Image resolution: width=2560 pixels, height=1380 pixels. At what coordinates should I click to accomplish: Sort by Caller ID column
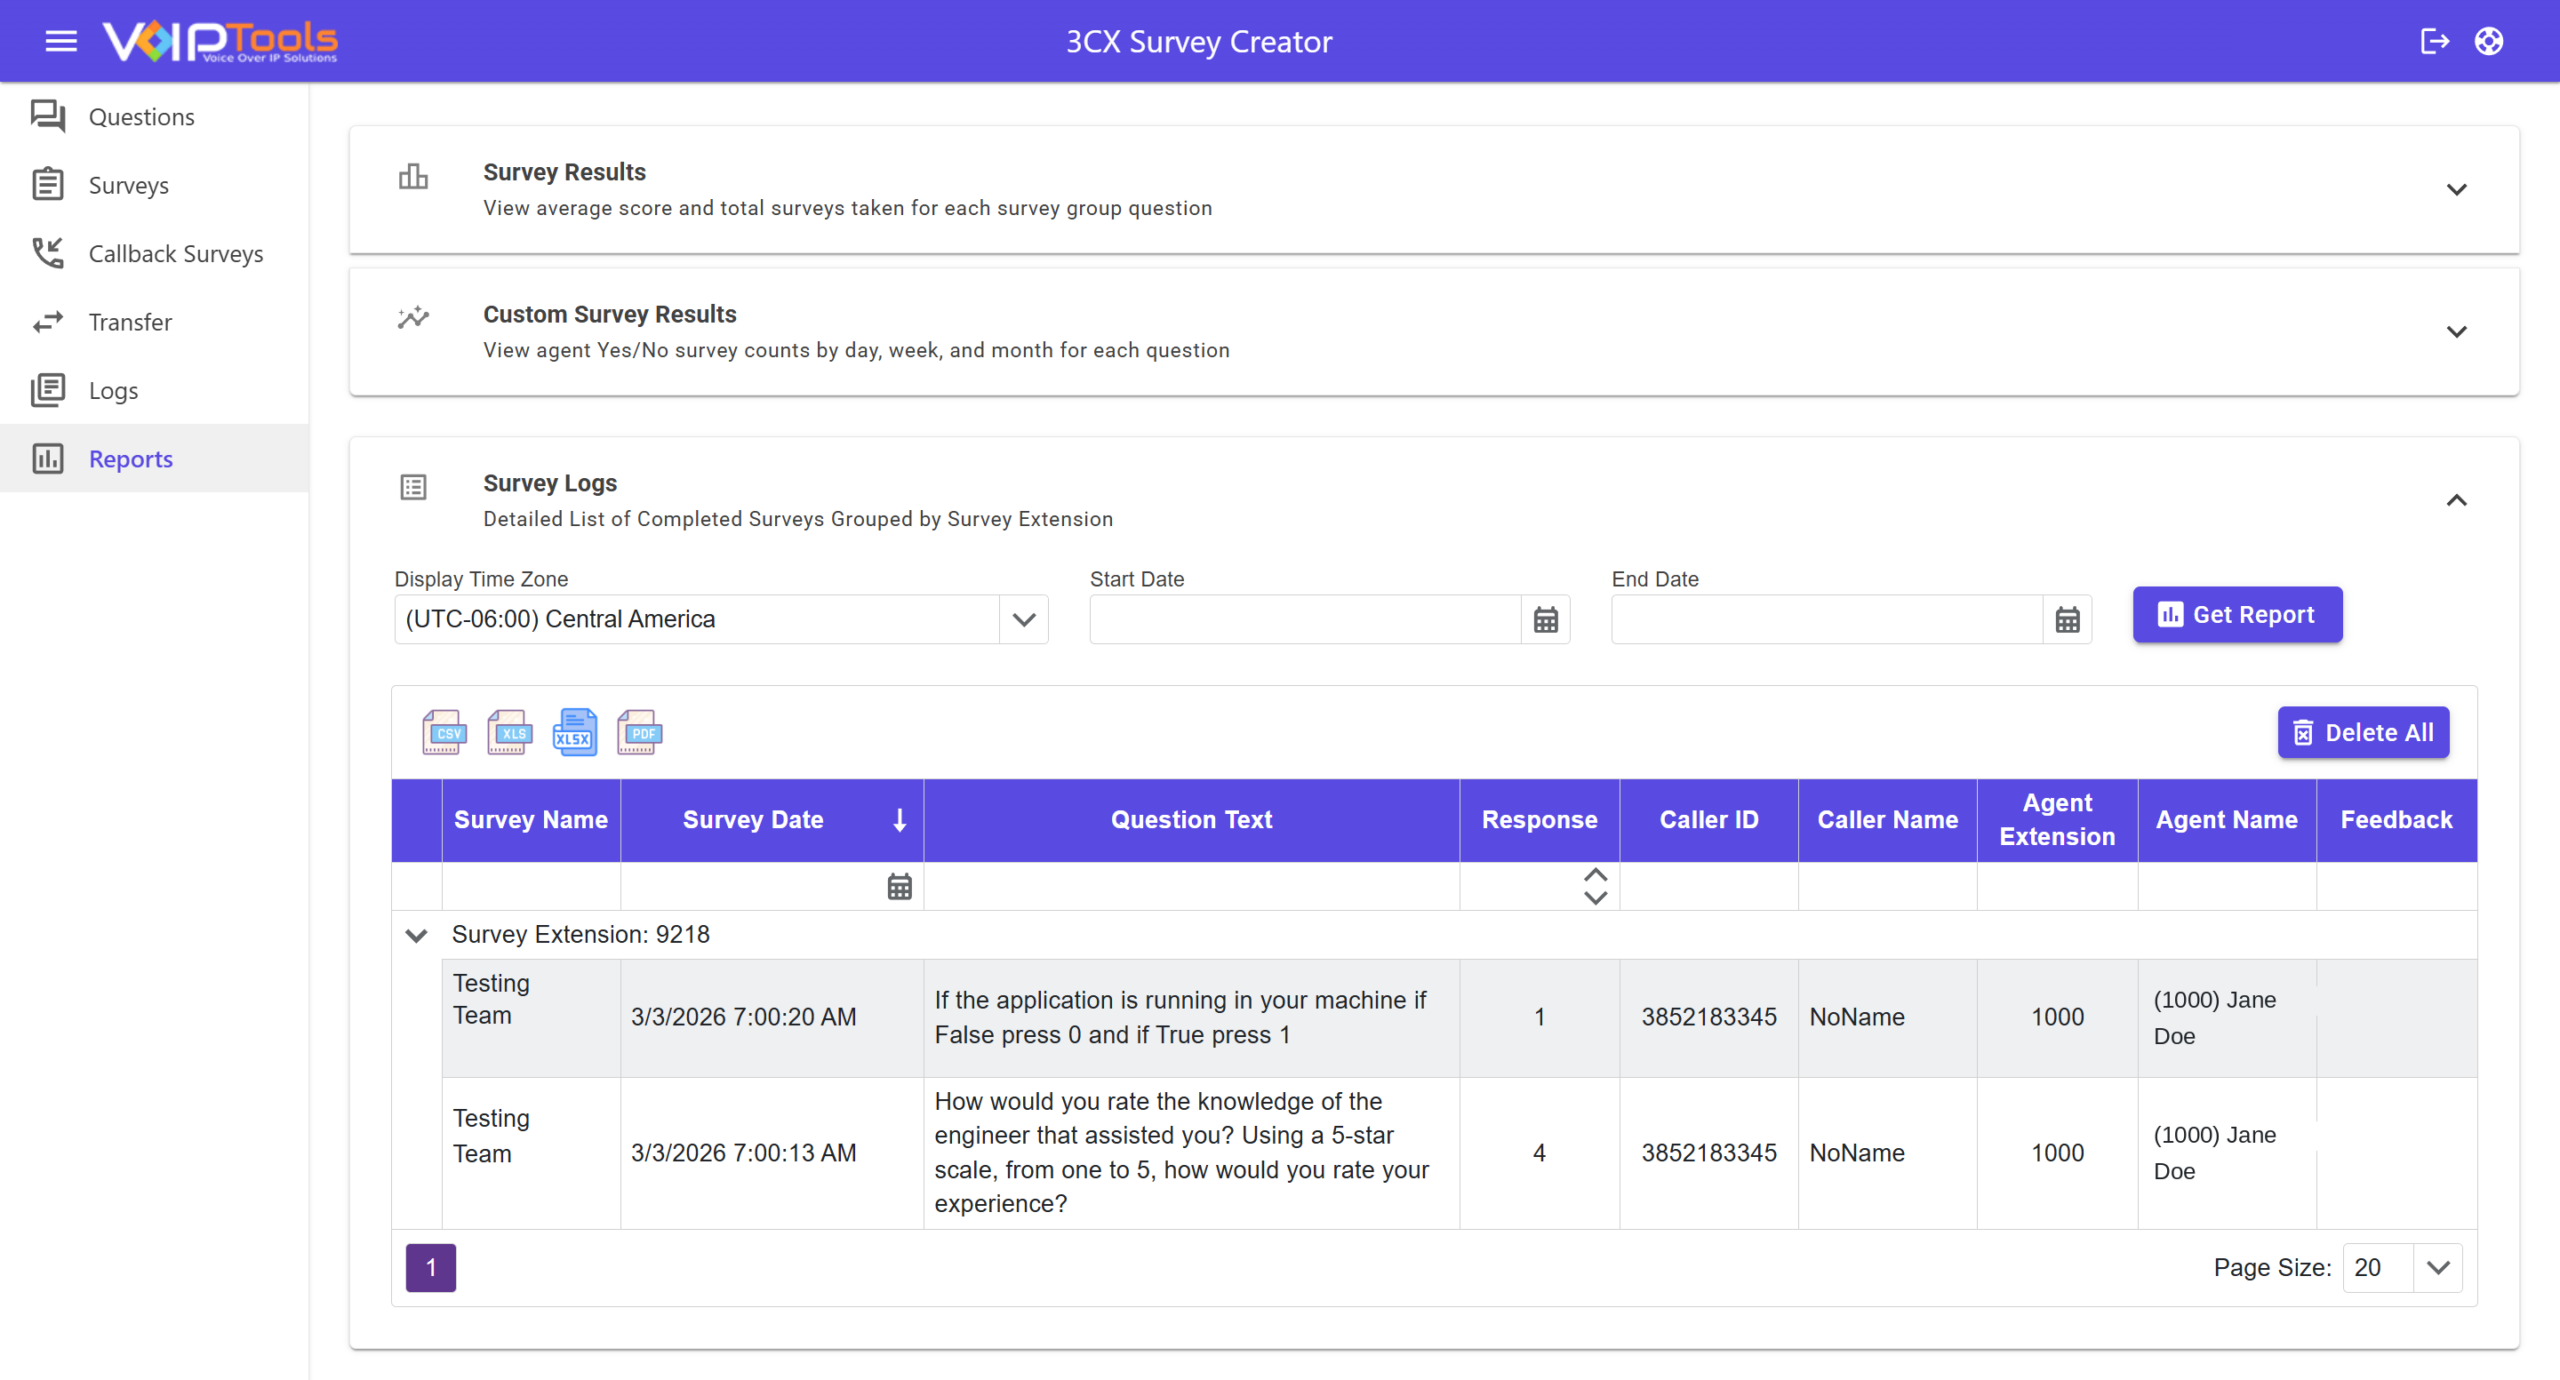coord(1709,820)
